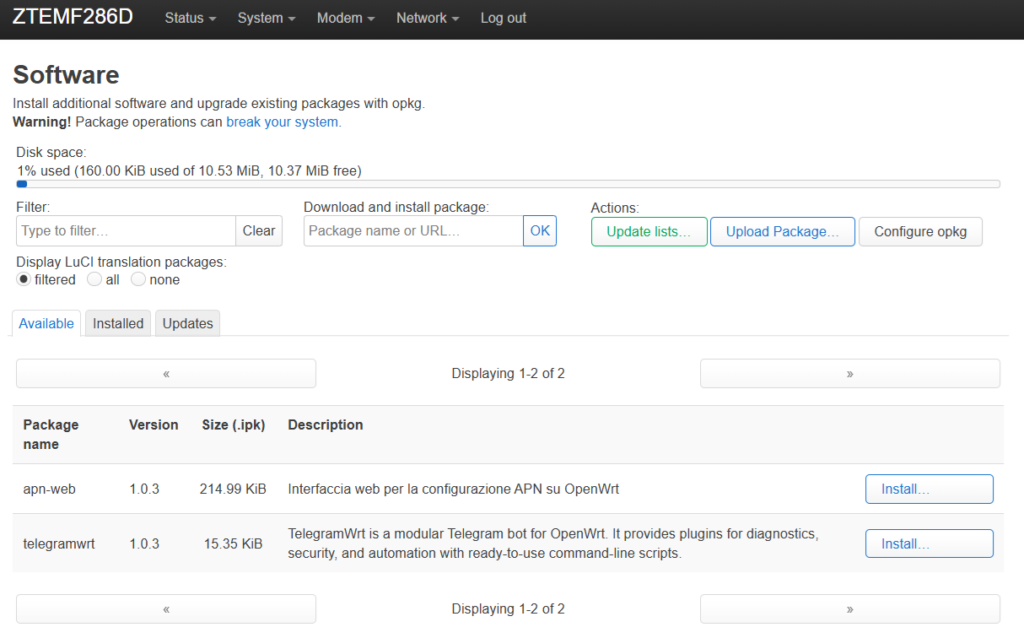Image resolution: width=1024 pixels, height=638 pixels.
Task: Follow the 'break your system' link
Action: (x=283, y=122)
